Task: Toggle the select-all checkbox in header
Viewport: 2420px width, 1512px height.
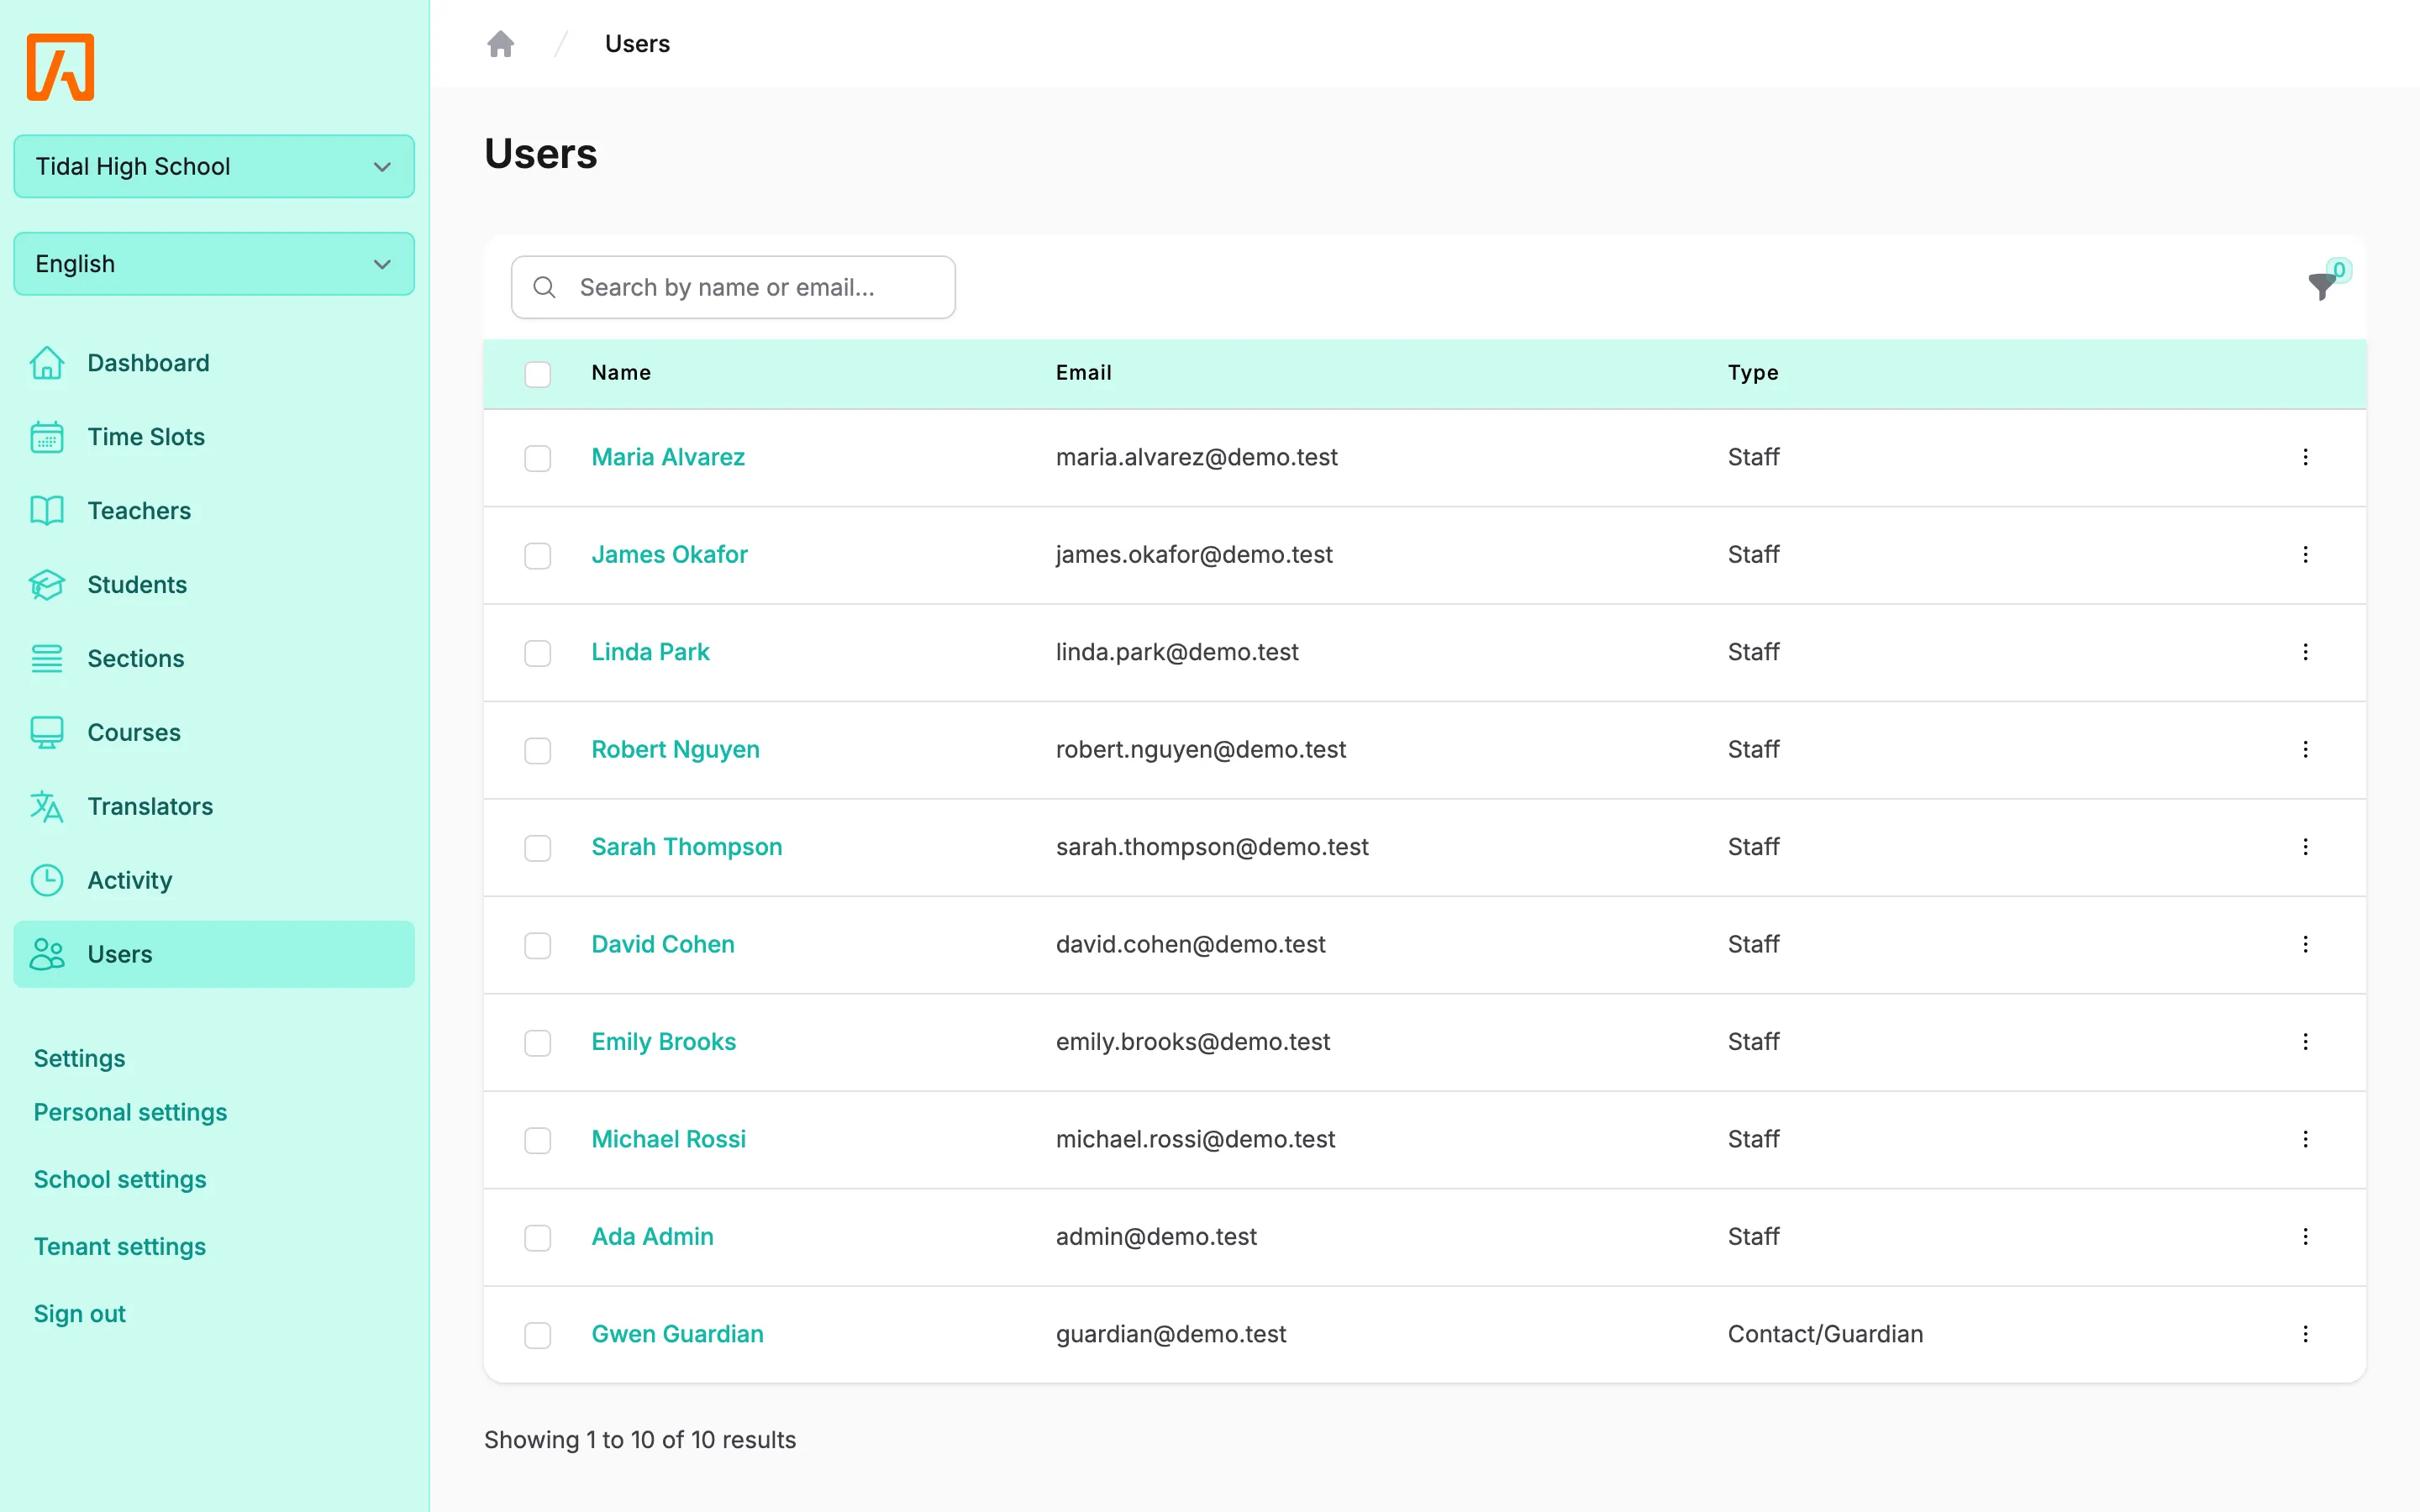Action: point(538,374)
